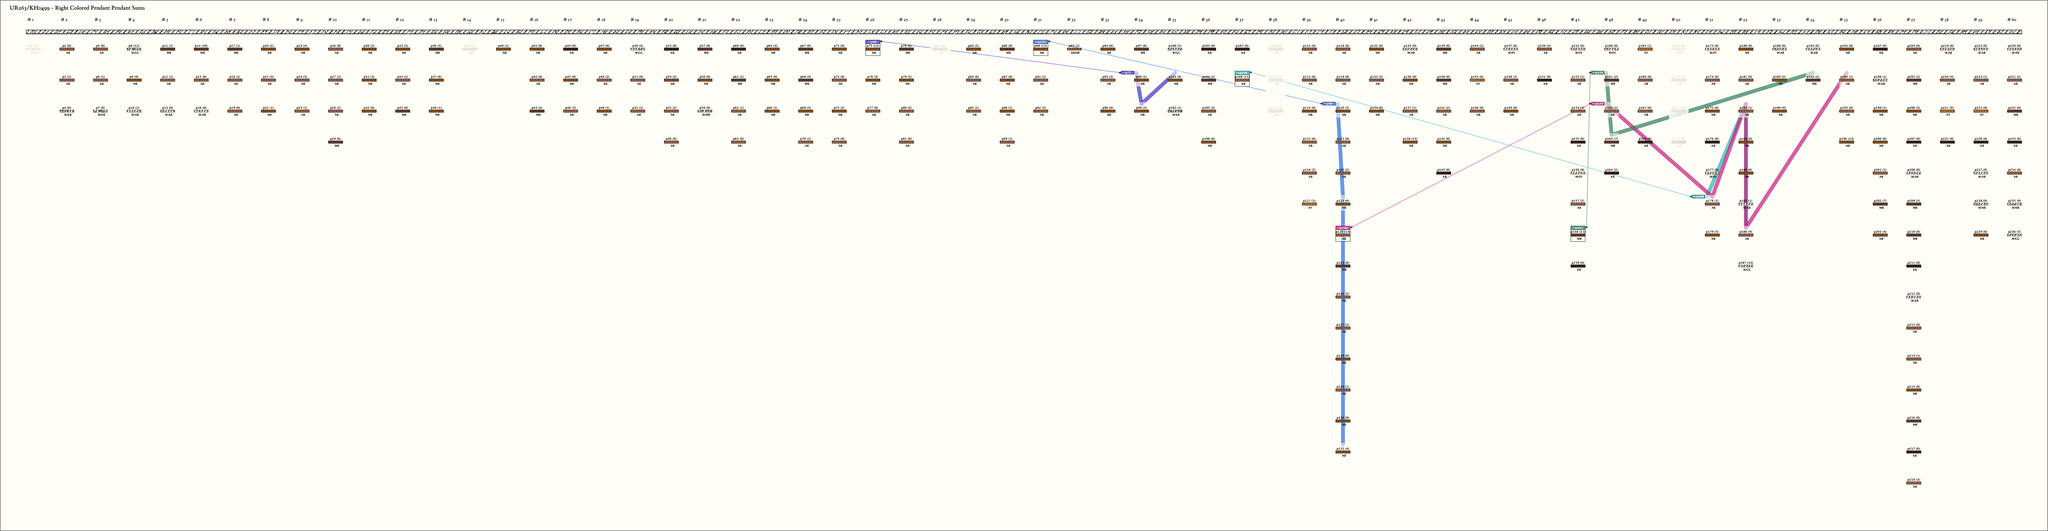2048x531 pixels.
Task: Click the blue sum tag above pendant p98
Action: pyautogui.click(x=1040, y=42)
